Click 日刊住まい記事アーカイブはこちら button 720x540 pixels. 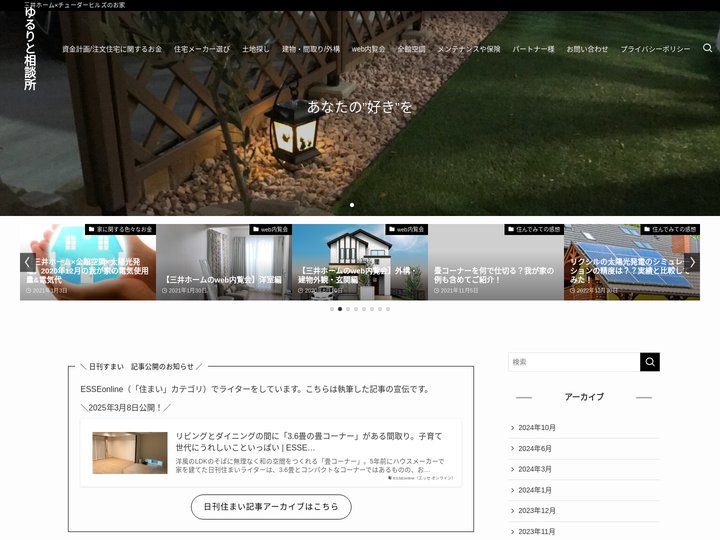(x=271, y=507)
